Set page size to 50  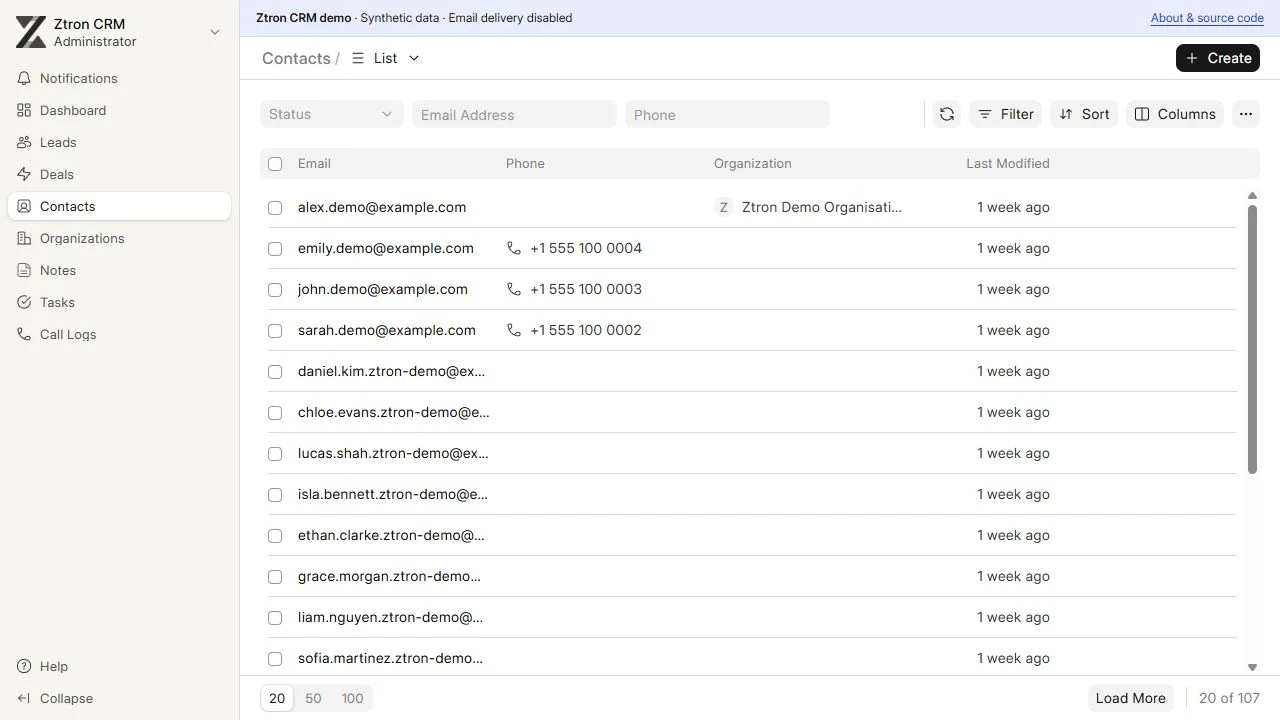point(313,698)
